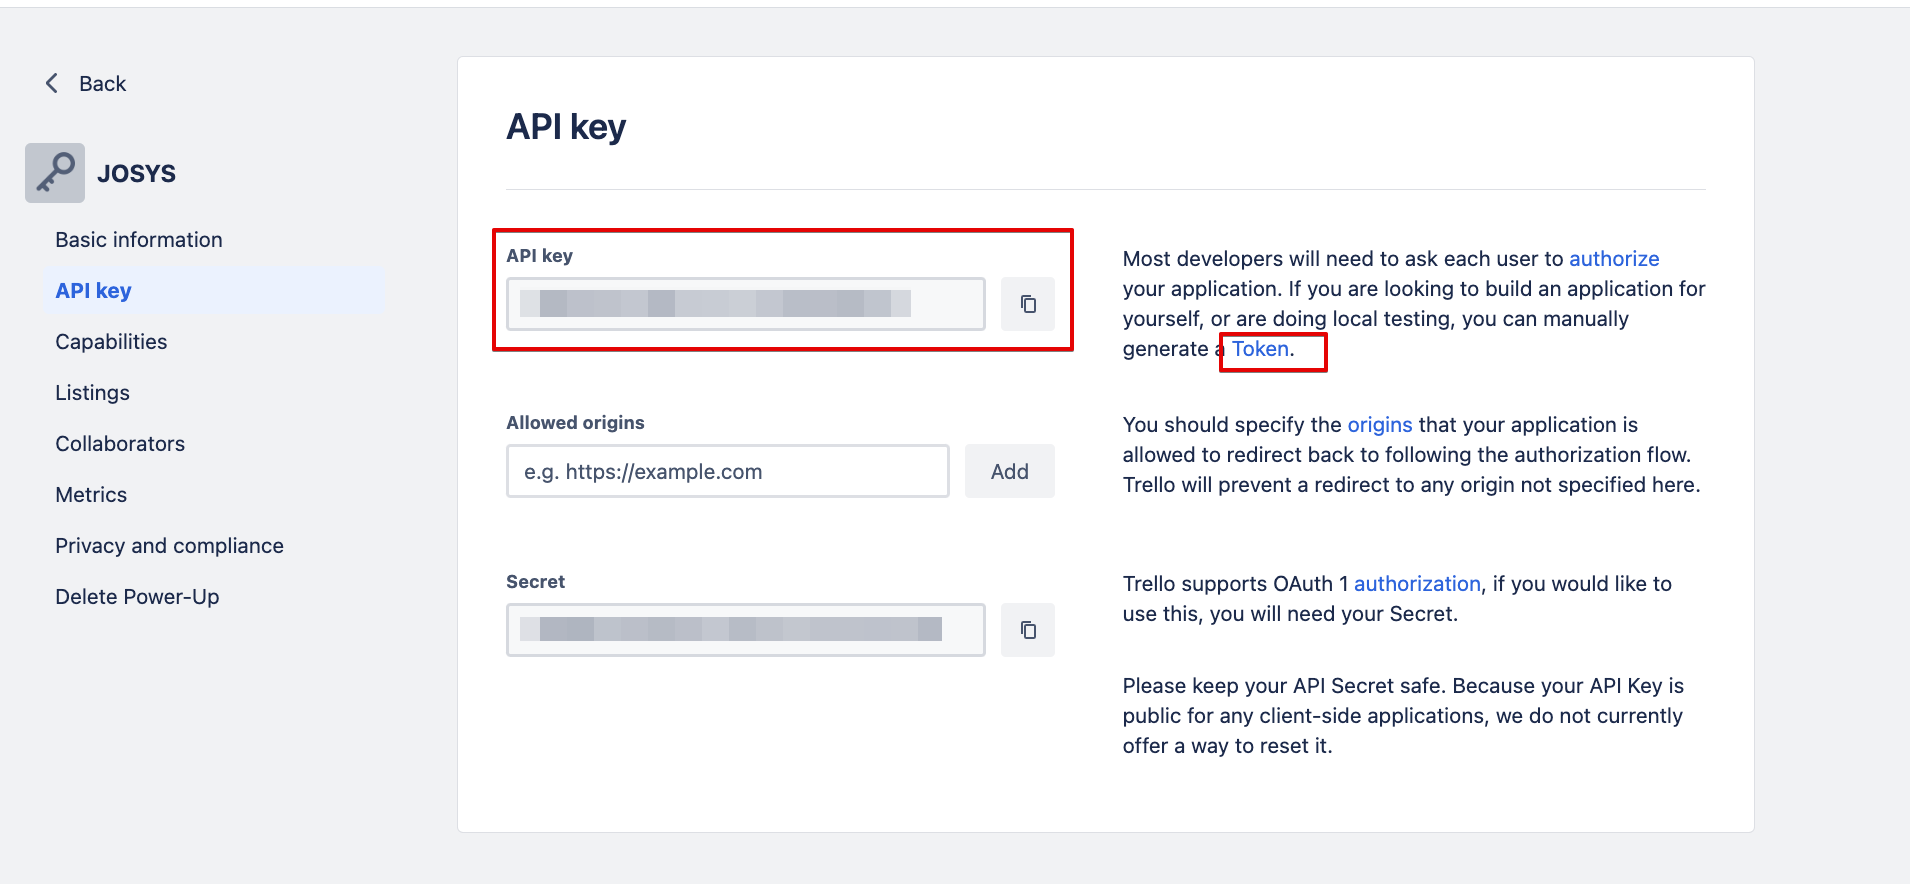Viewport: 1910px width, 884px height.
Task: Open the Token generation link
Action: click(x=1260, y=349)
